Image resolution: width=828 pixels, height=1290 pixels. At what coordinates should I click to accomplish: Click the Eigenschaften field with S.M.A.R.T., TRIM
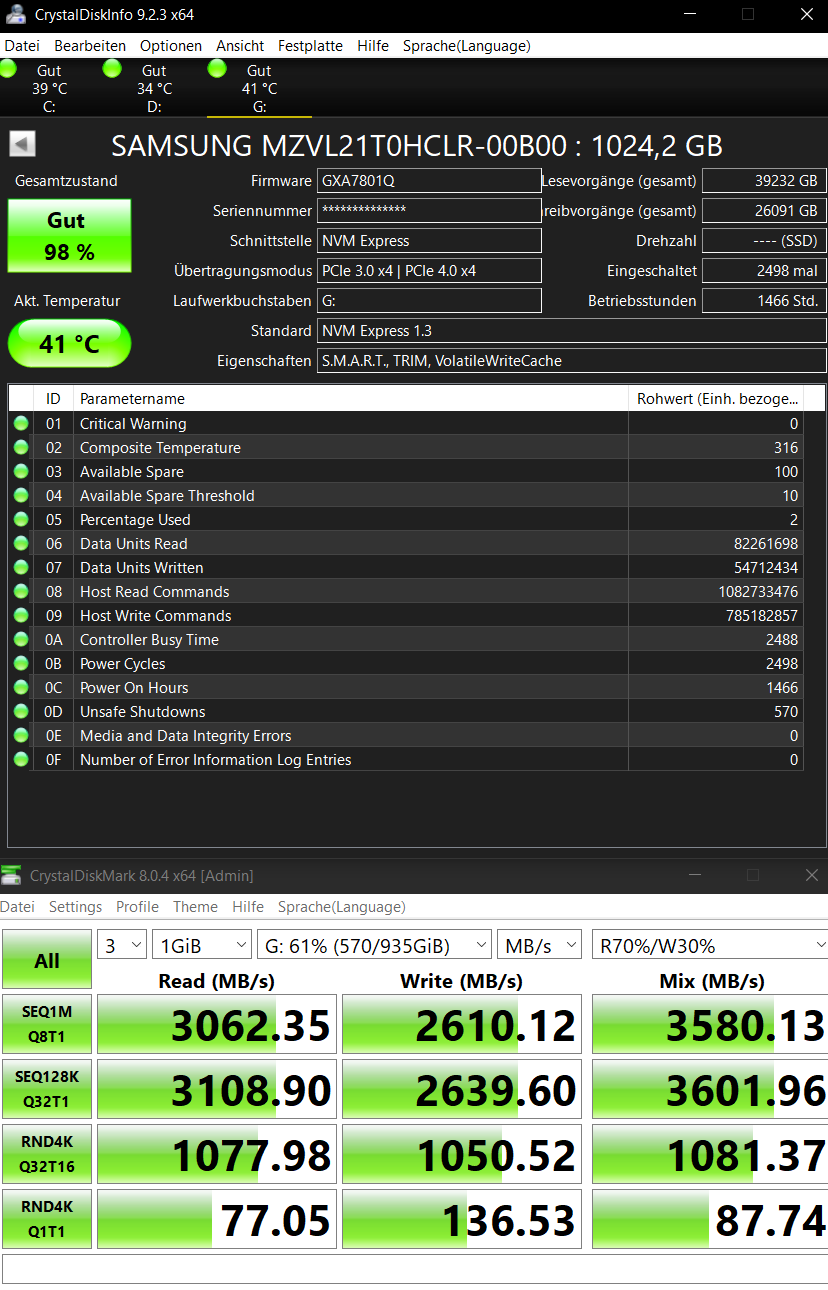572,361
